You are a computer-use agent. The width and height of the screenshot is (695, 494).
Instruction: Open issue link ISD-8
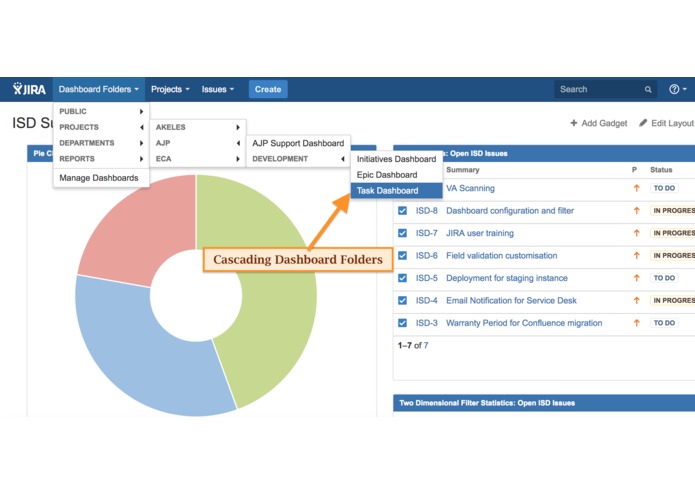[x=426, y=210]
